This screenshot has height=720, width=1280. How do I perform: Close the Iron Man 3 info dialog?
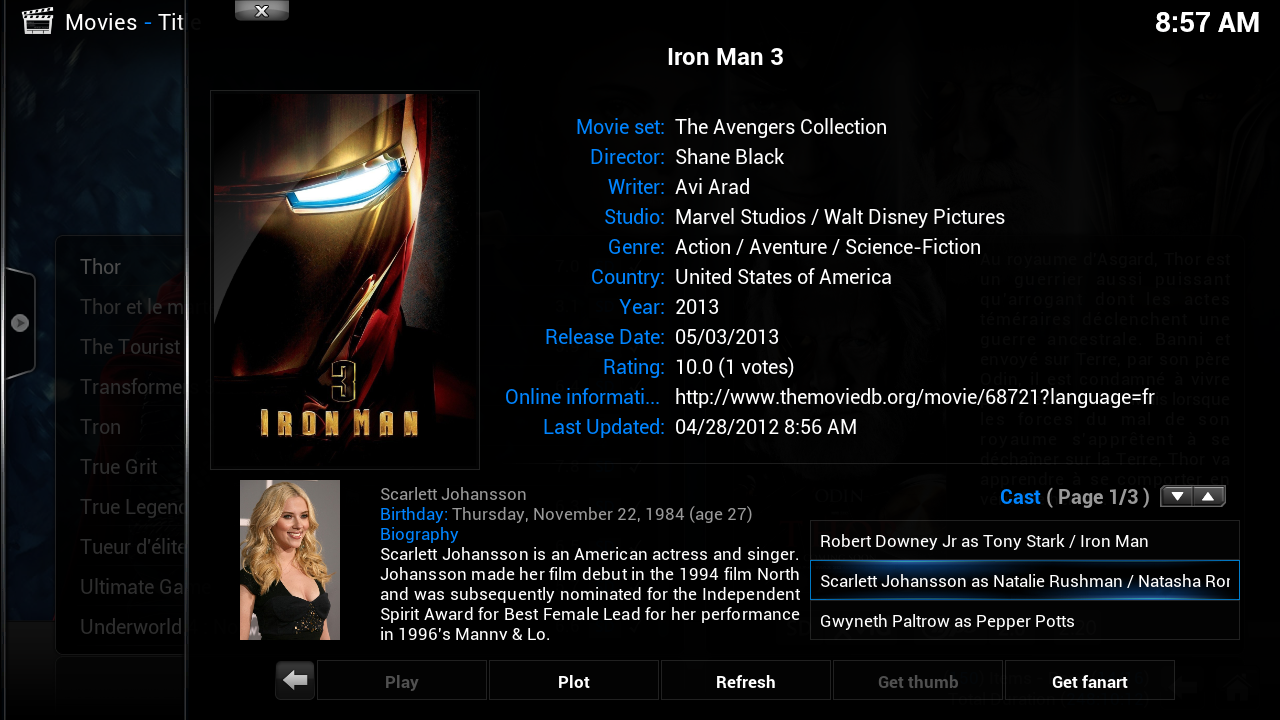coord(262,11)
